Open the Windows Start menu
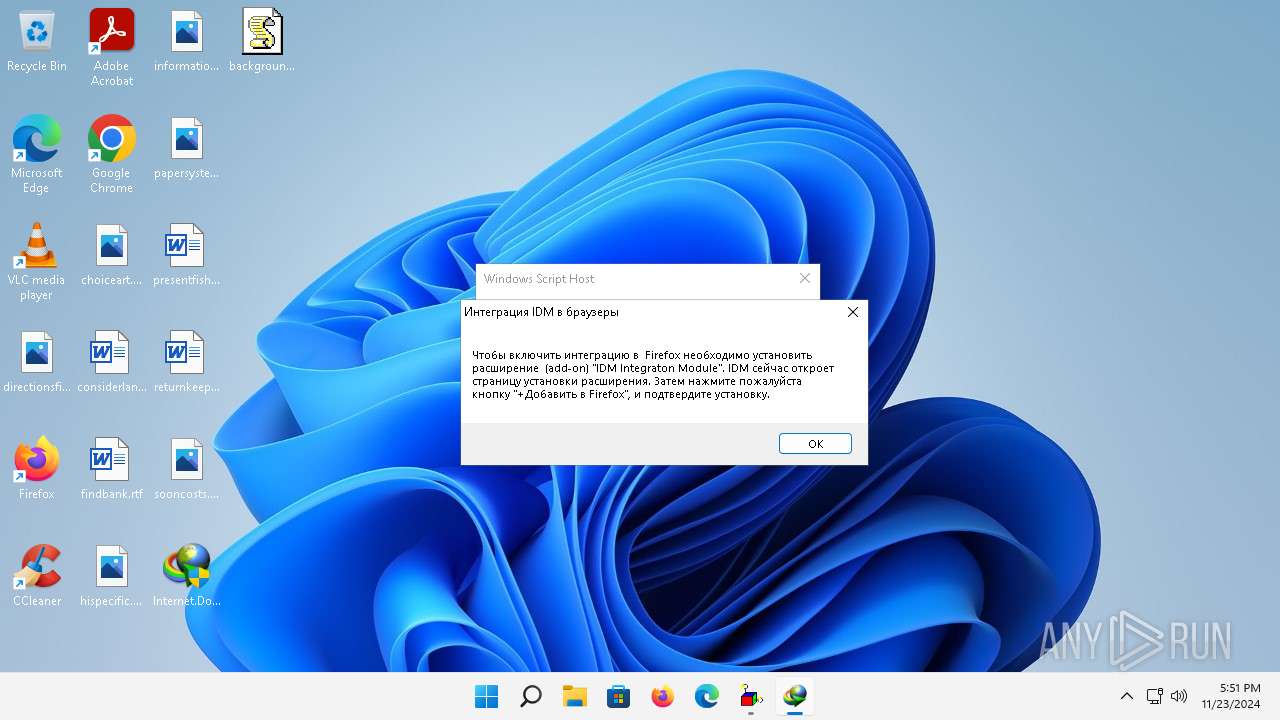1280x720 pixels. (487, 696)
